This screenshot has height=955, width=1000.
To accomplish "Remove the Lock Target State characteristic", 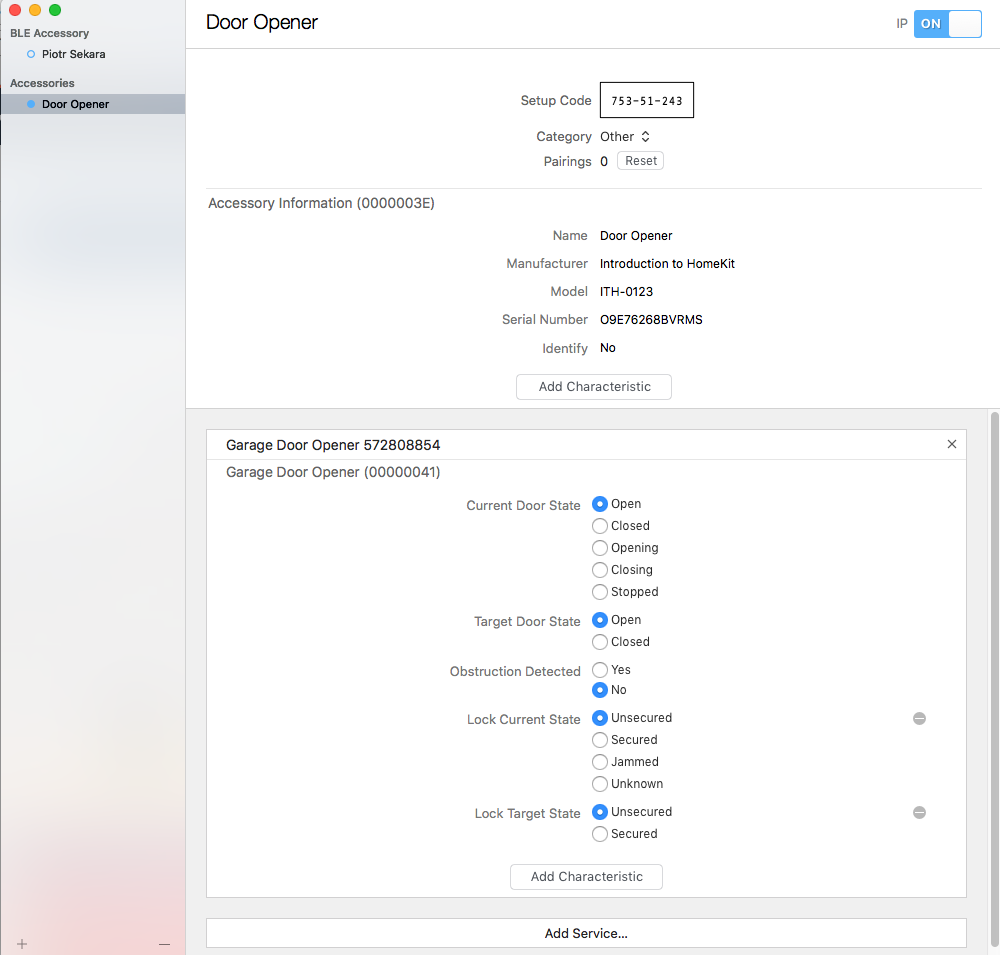I will [x=919, y=812].
